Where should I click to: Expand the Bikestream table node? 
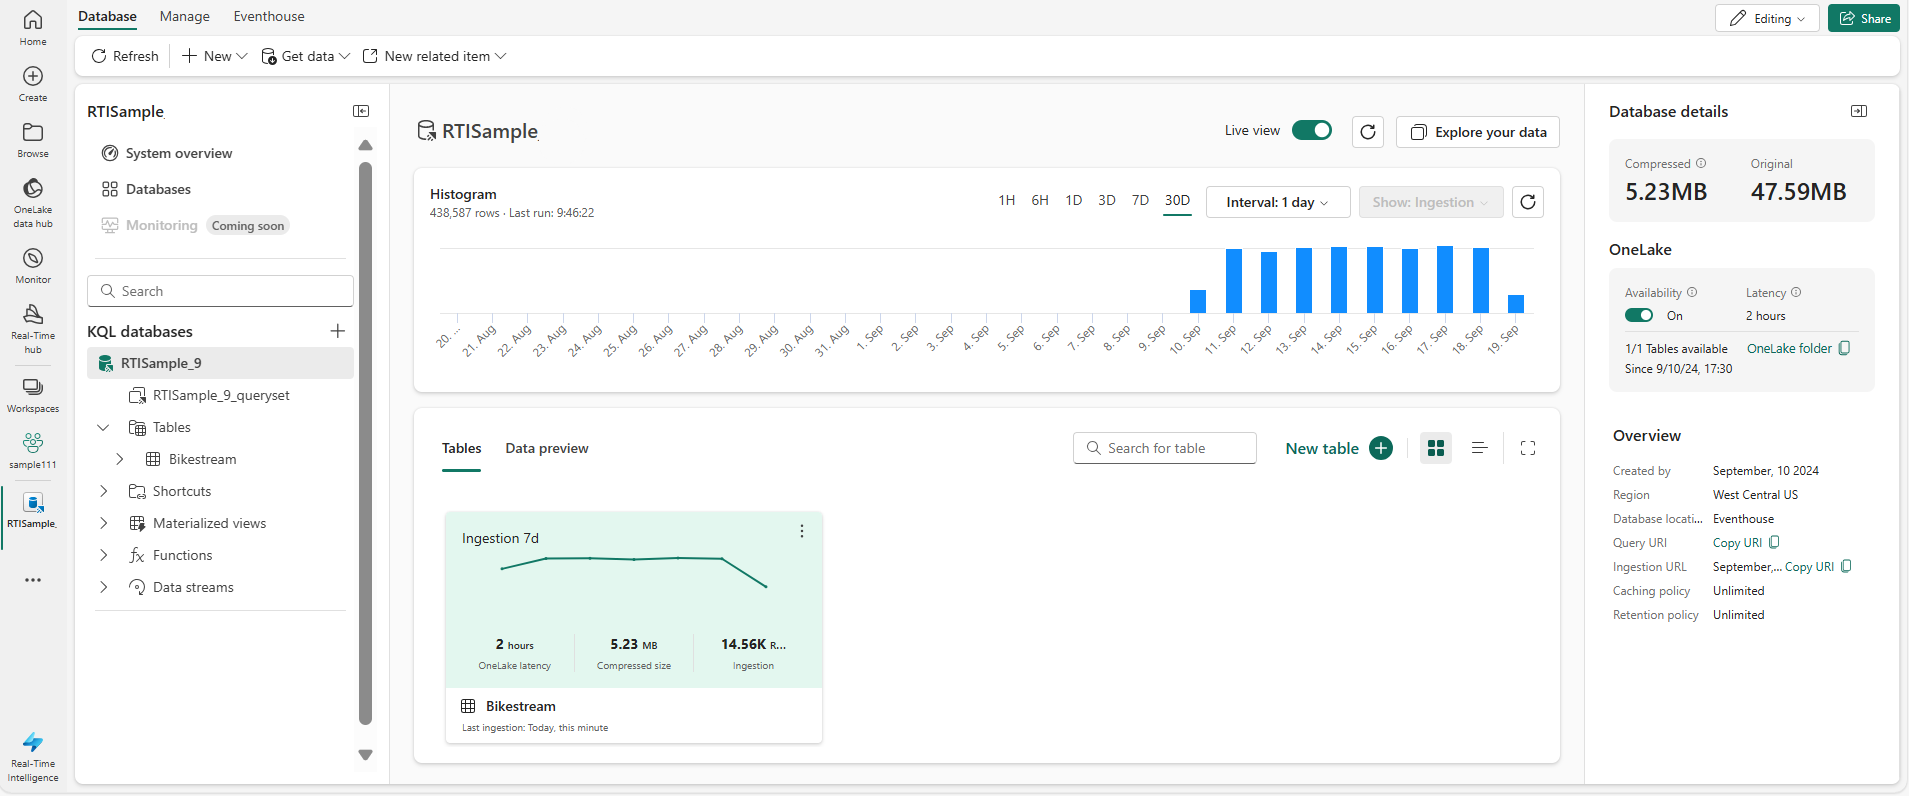[x=120, y=459]
